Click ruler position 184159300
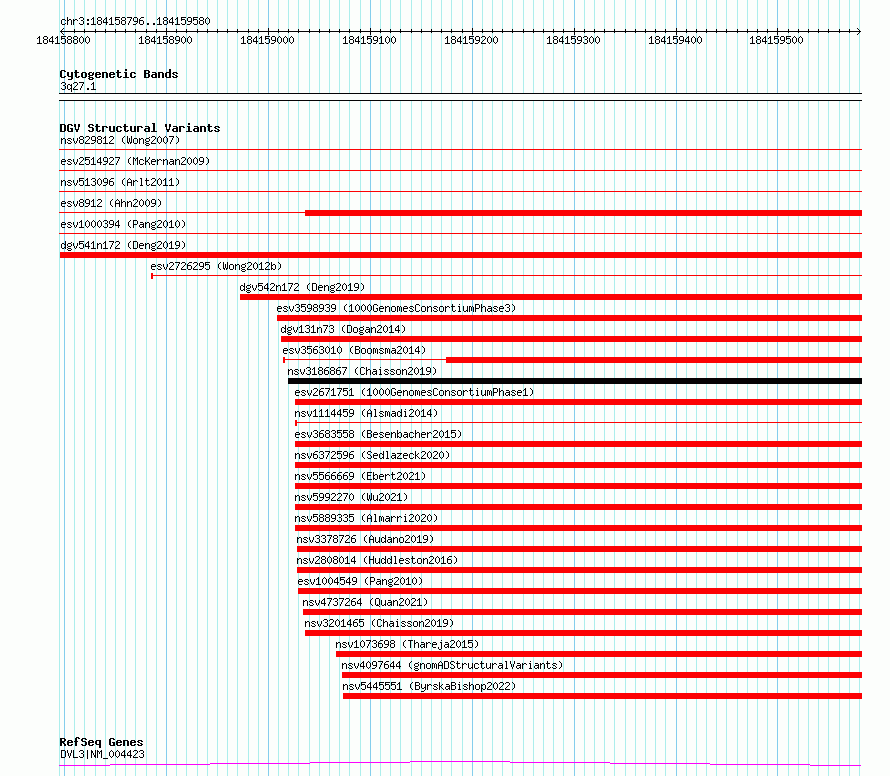This screenshot has width=890, height=776. pyautogui.click(x=573, y=40)
